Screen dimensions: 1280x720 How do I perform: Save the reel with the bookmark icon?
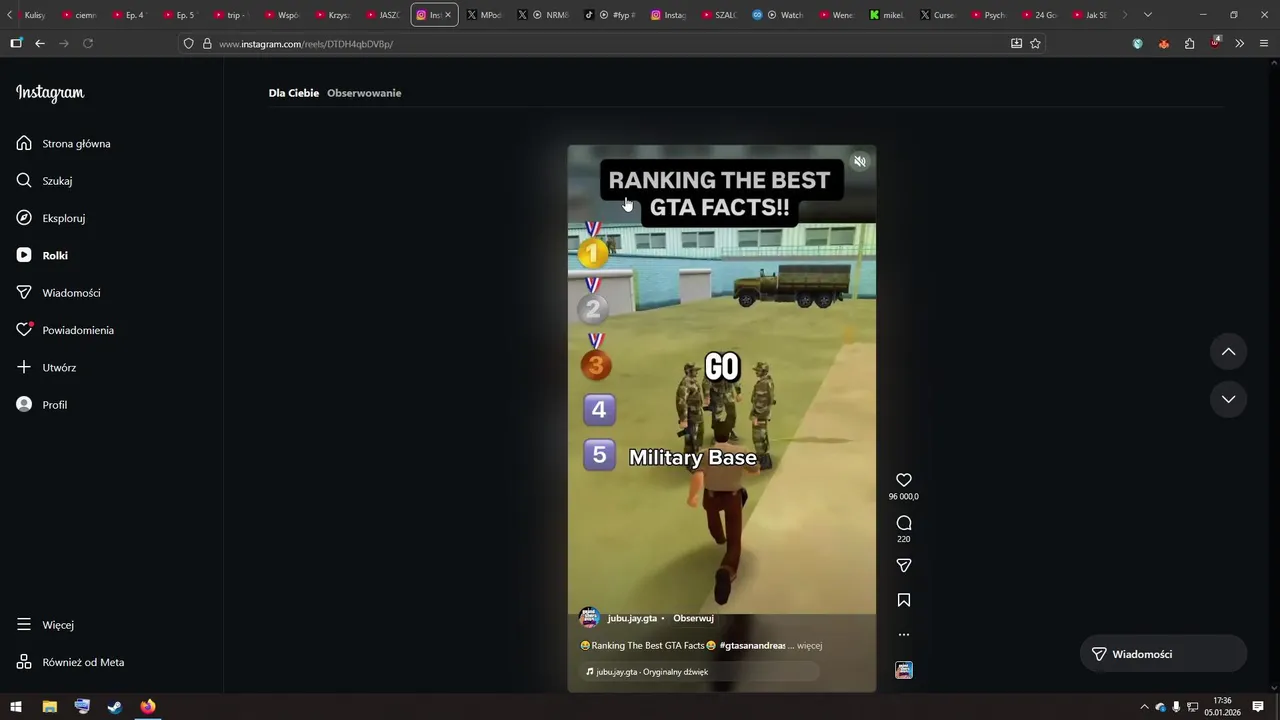pyautogui.click(x=904, y=600)
